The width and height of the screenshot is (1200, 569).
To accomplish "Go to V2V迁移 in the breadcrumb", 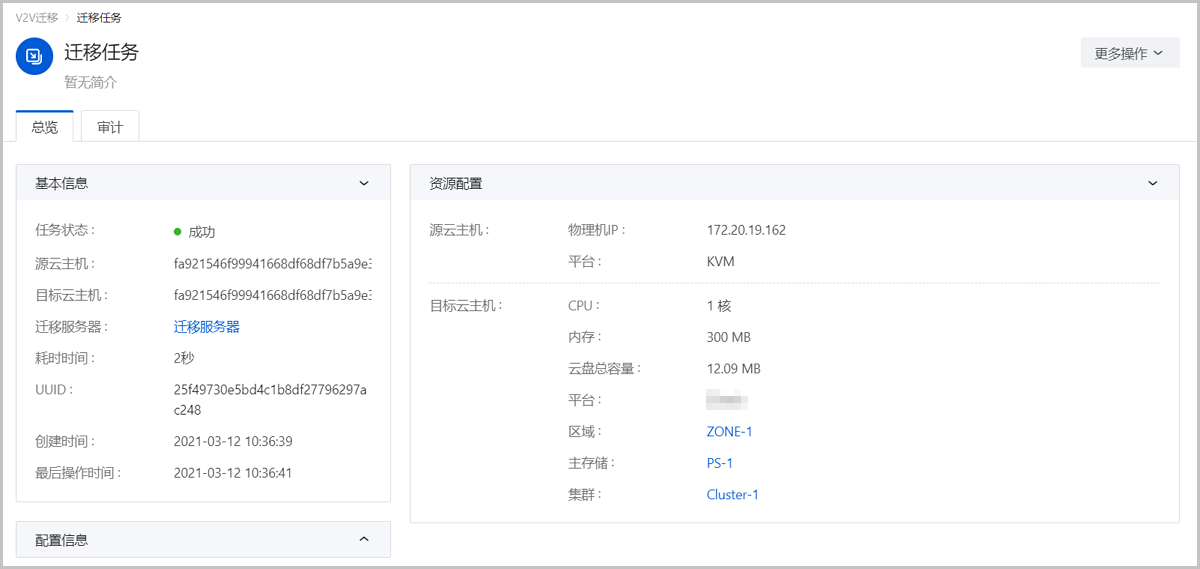I will pos(37,18).
